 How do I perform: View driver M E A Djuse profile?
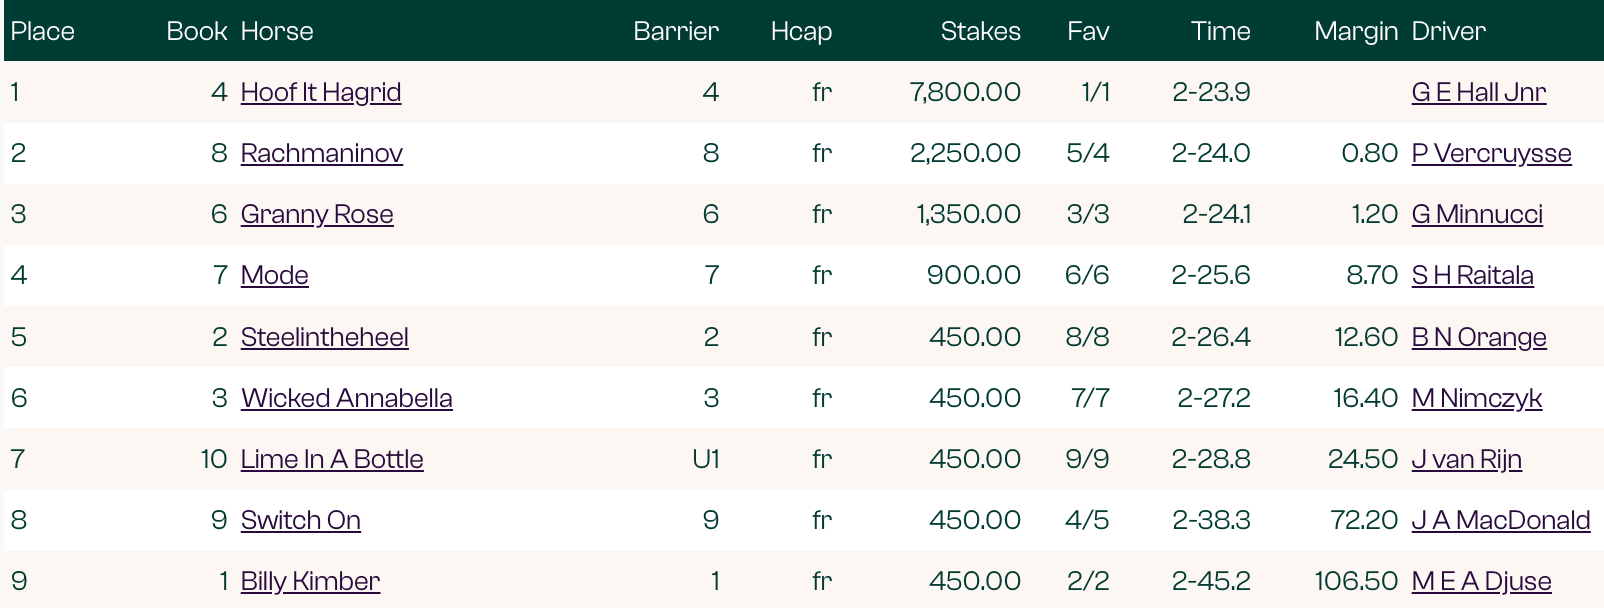[1481, 581]
